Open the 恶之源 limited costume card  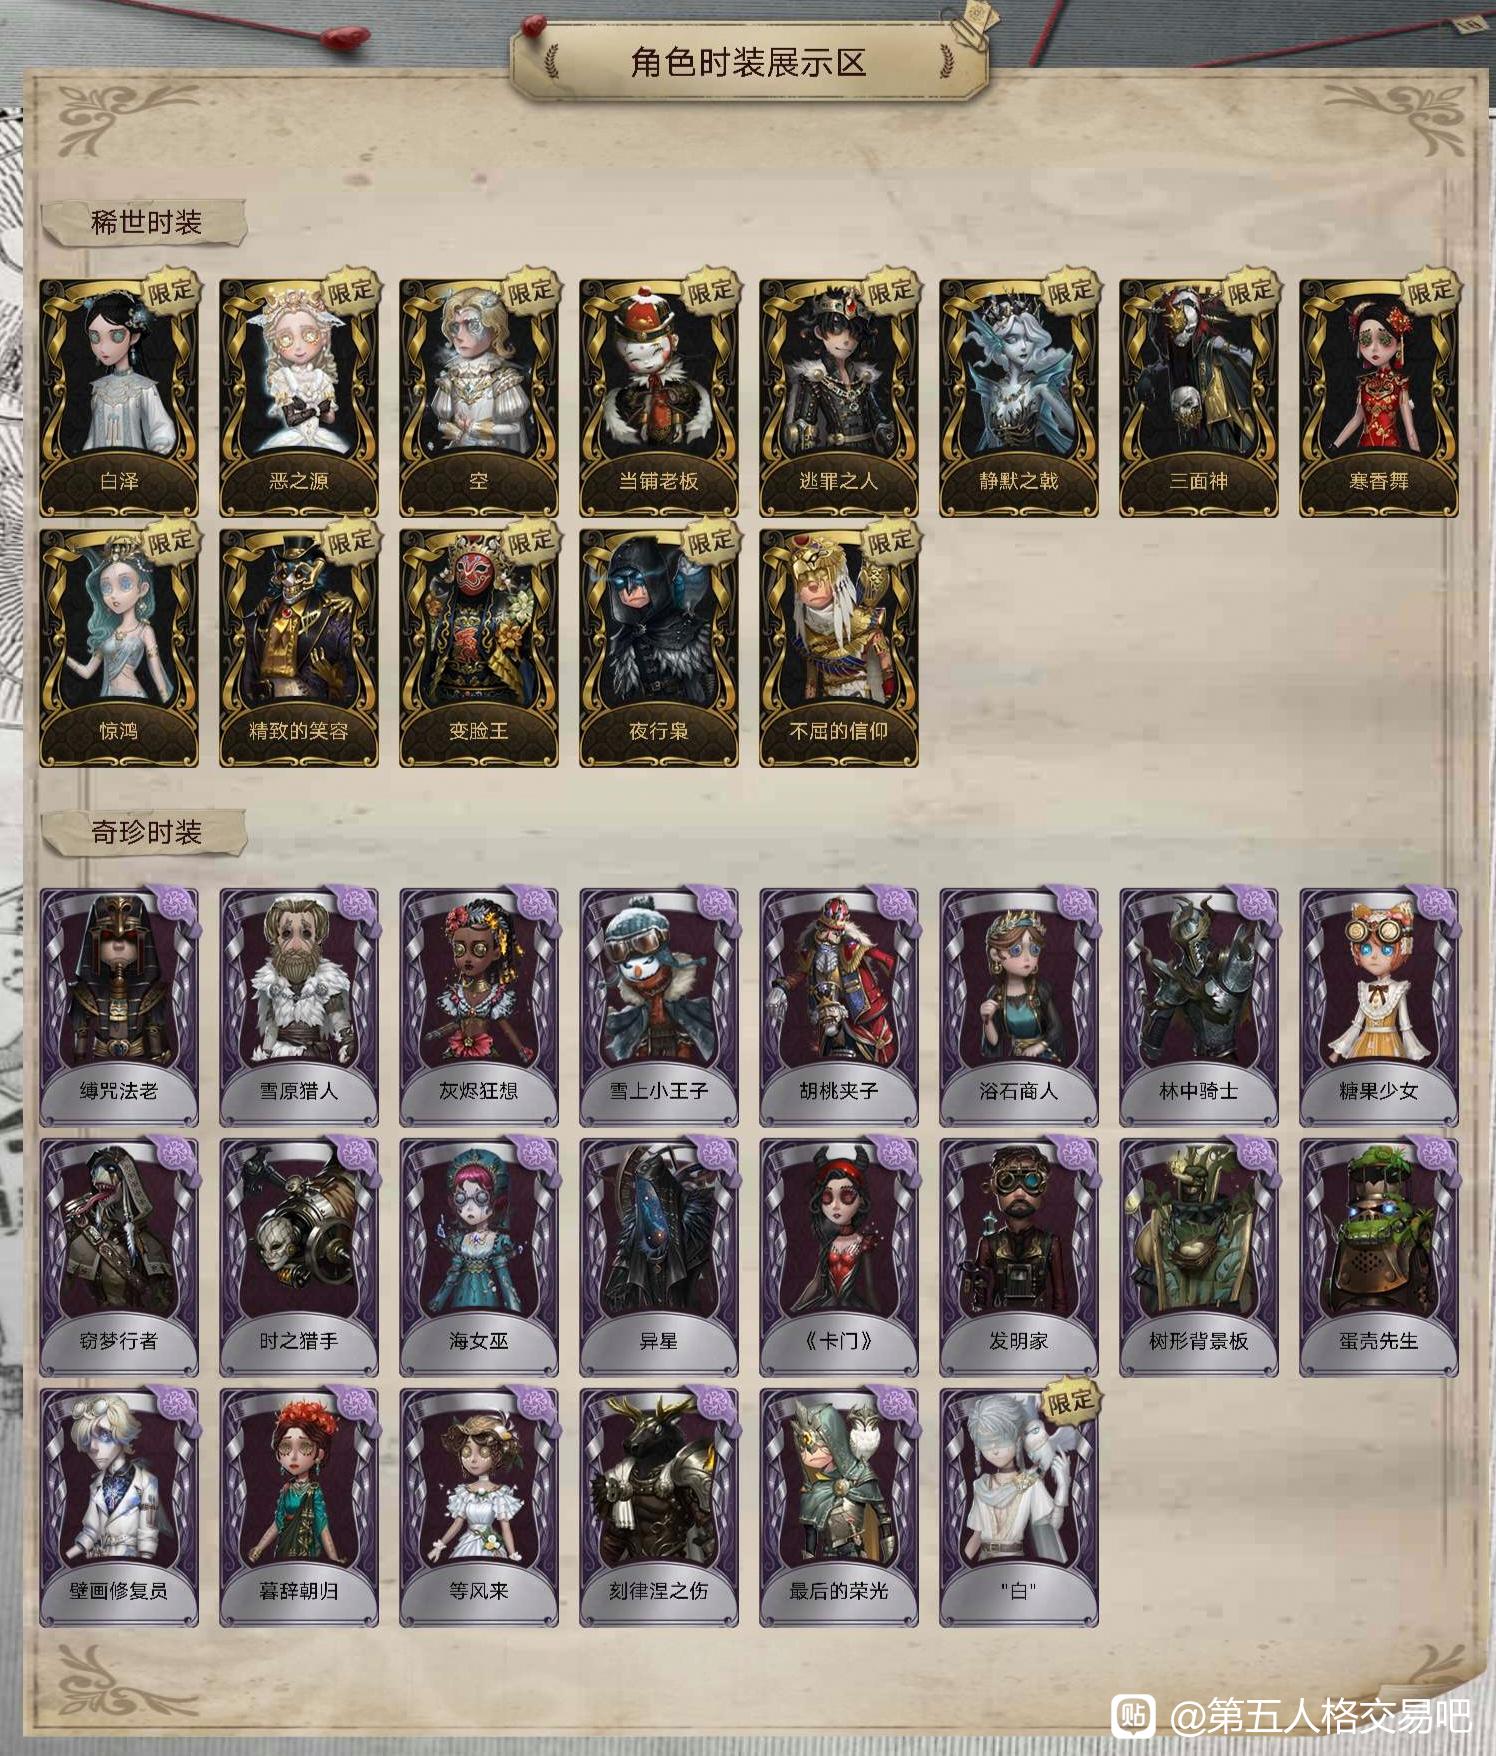[299, 397]
